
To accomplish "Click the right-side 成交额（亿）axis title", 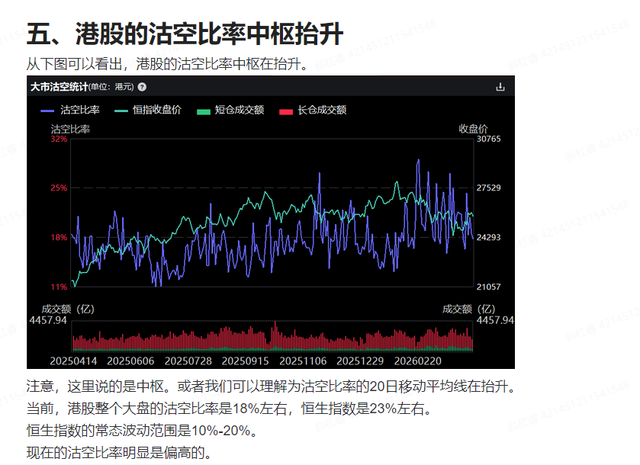I will [x=469, y=309].
